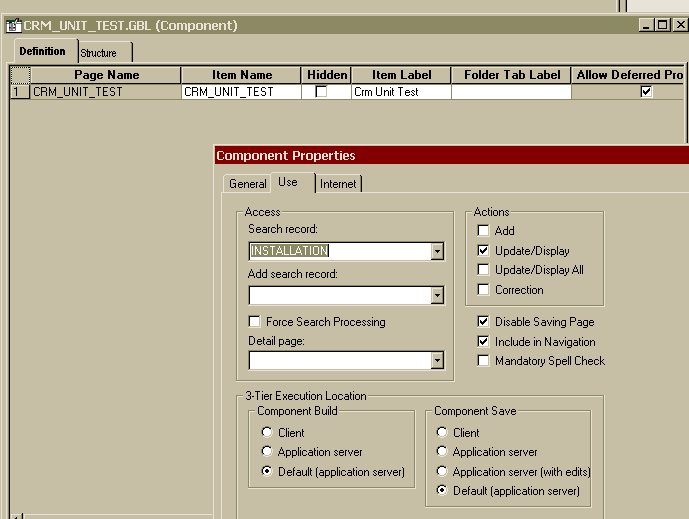Maximize the CRM_UNIT_TEST.GBL component window
689x519 pixels.
click(662, 25)
